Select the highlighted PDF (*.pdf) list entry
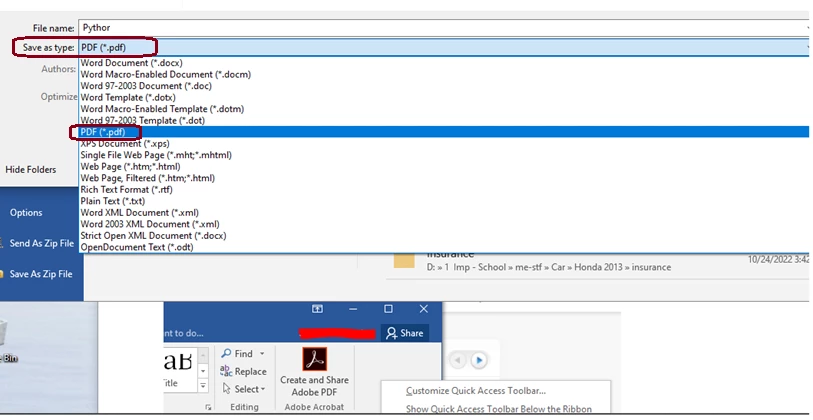The image size is (813, 420). tap(444, 132)
